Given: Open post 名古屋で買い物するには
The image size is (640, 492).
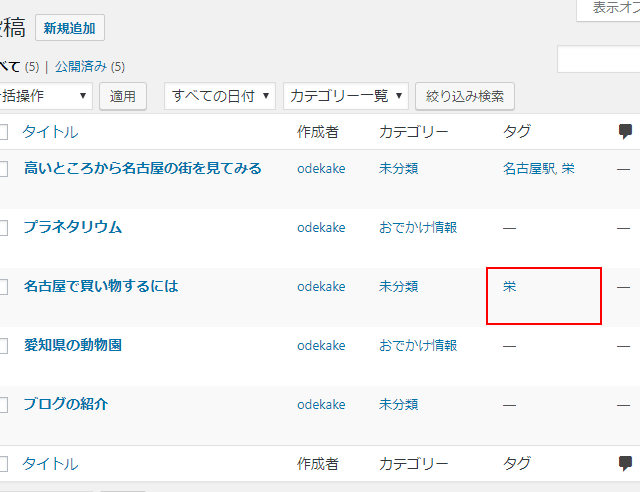Looking at the screenshot, I should point(101,286).
